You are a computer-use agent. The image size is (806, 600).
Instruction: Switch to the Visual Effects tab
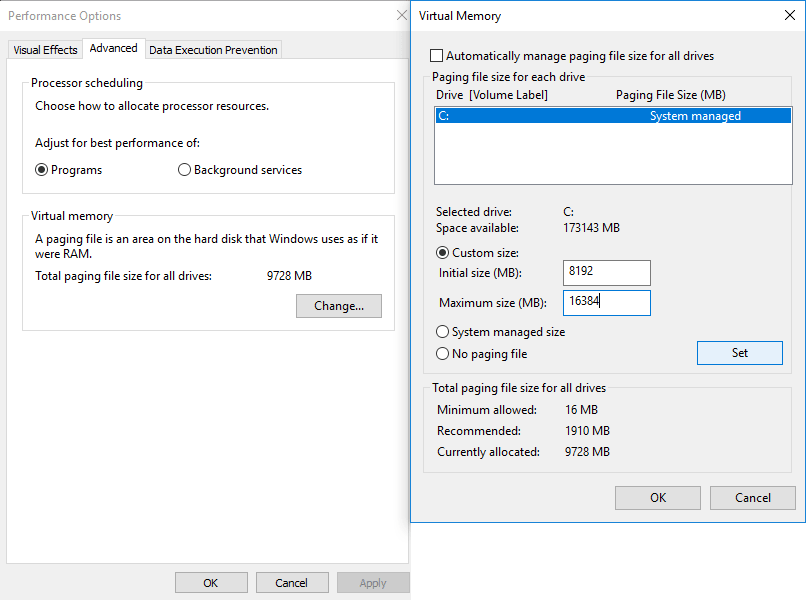pyautogui.click(x=45, y=50)
